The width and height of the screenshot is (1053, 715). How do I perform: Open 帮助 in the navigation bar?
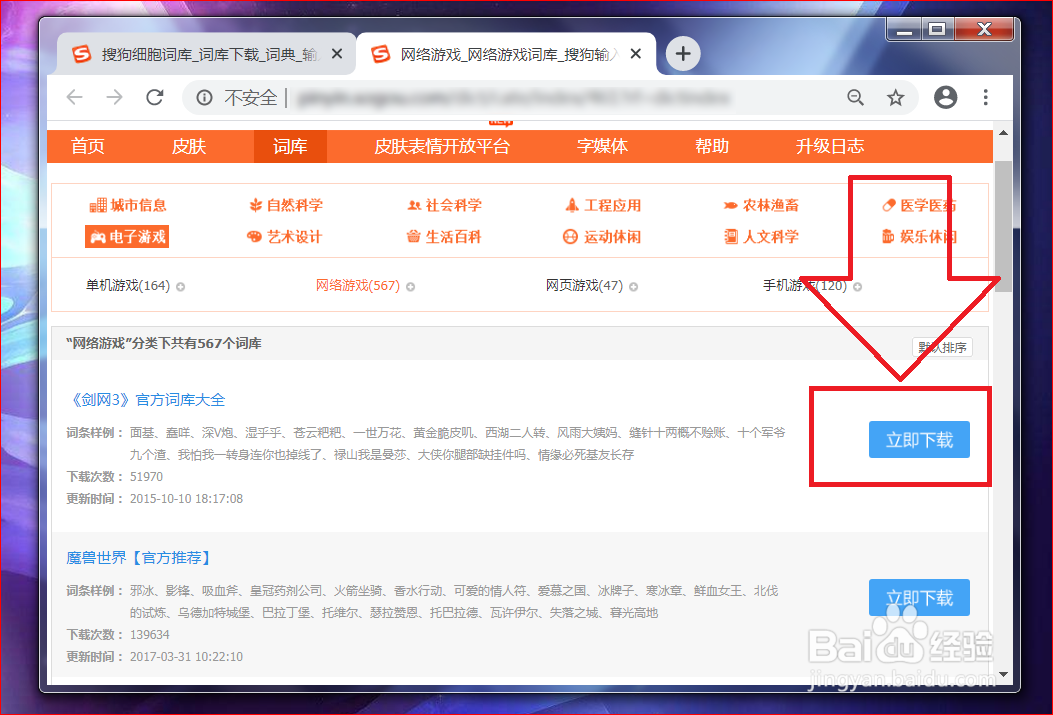(712, 146)
